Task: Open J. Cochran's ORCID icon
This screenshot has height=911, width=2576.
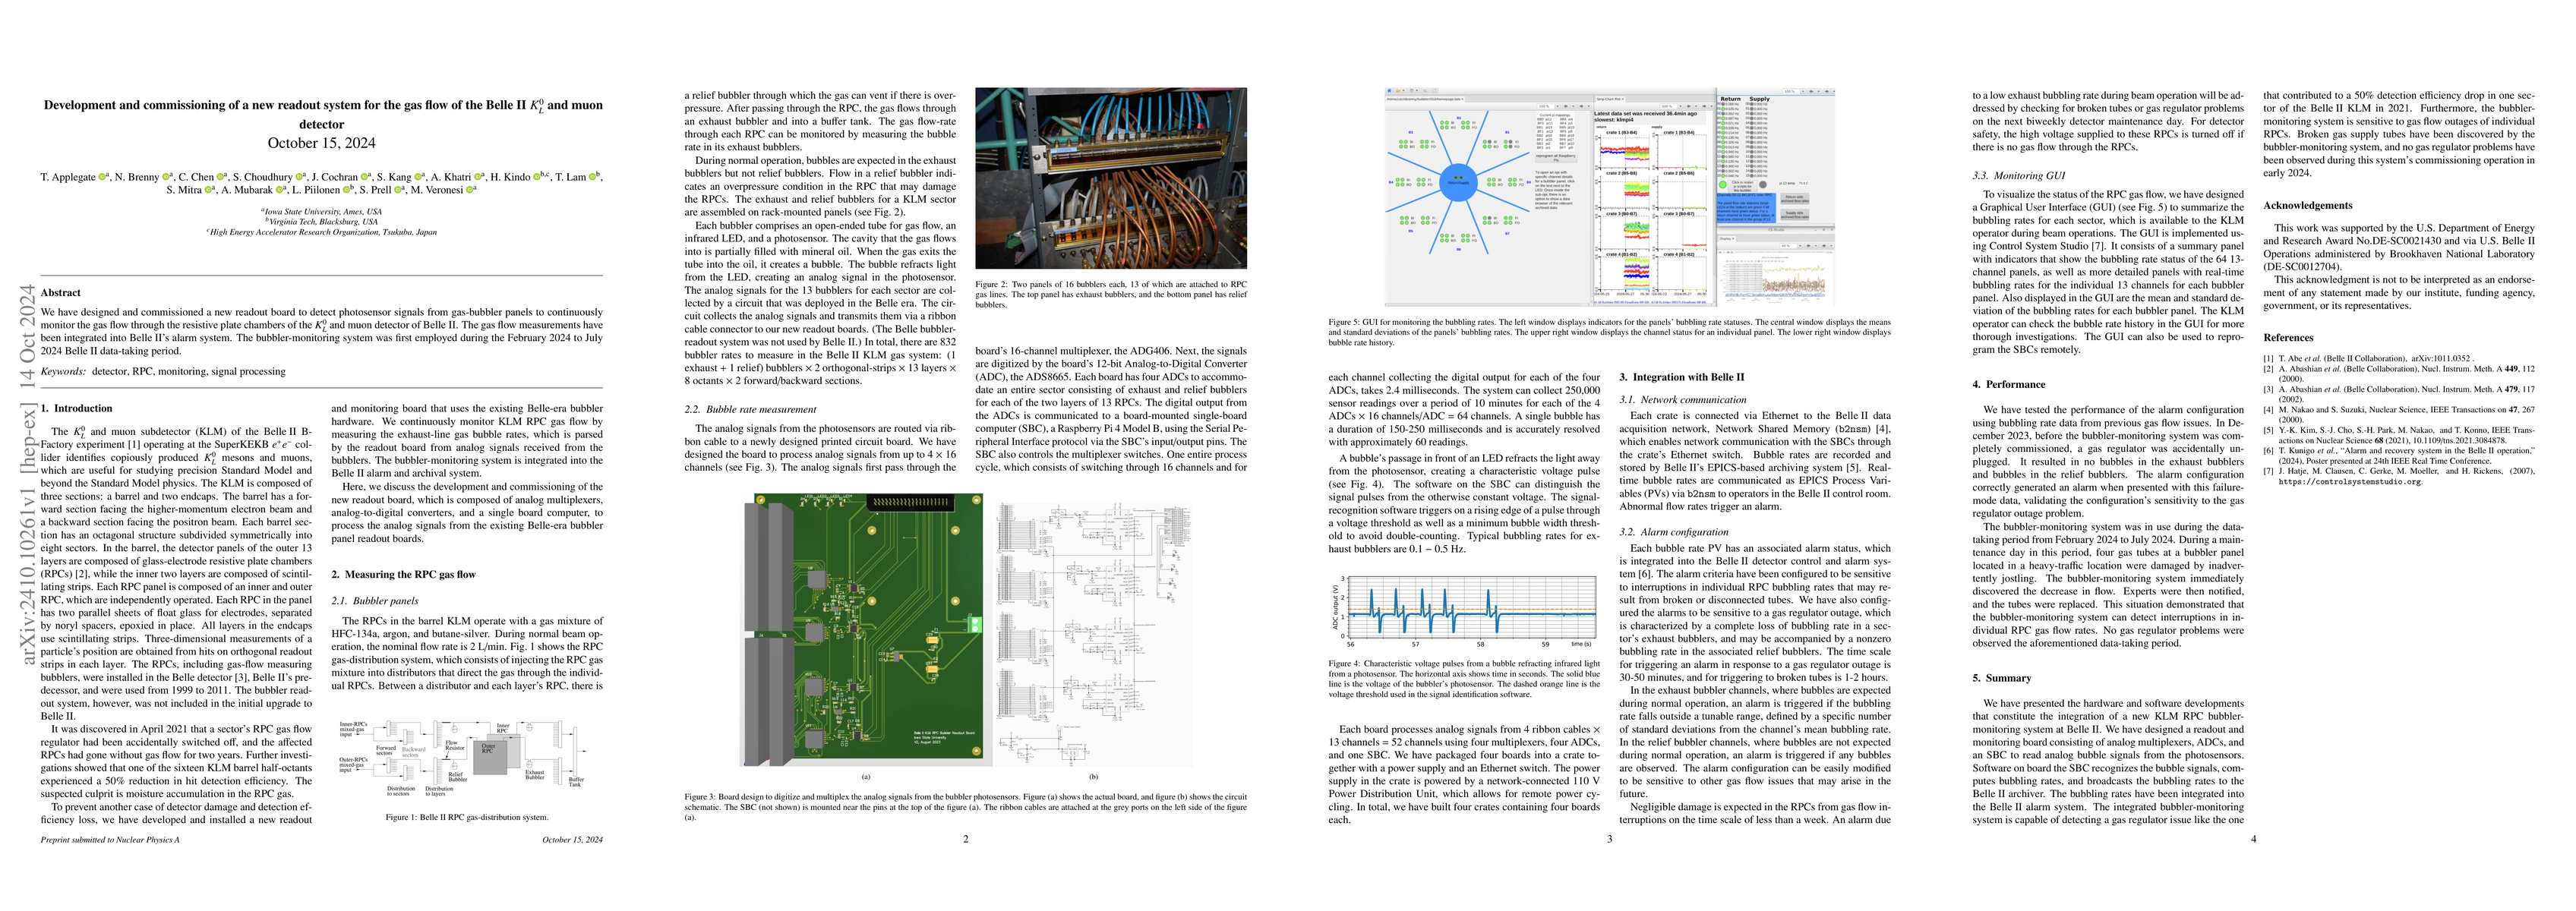Action: 364,177
